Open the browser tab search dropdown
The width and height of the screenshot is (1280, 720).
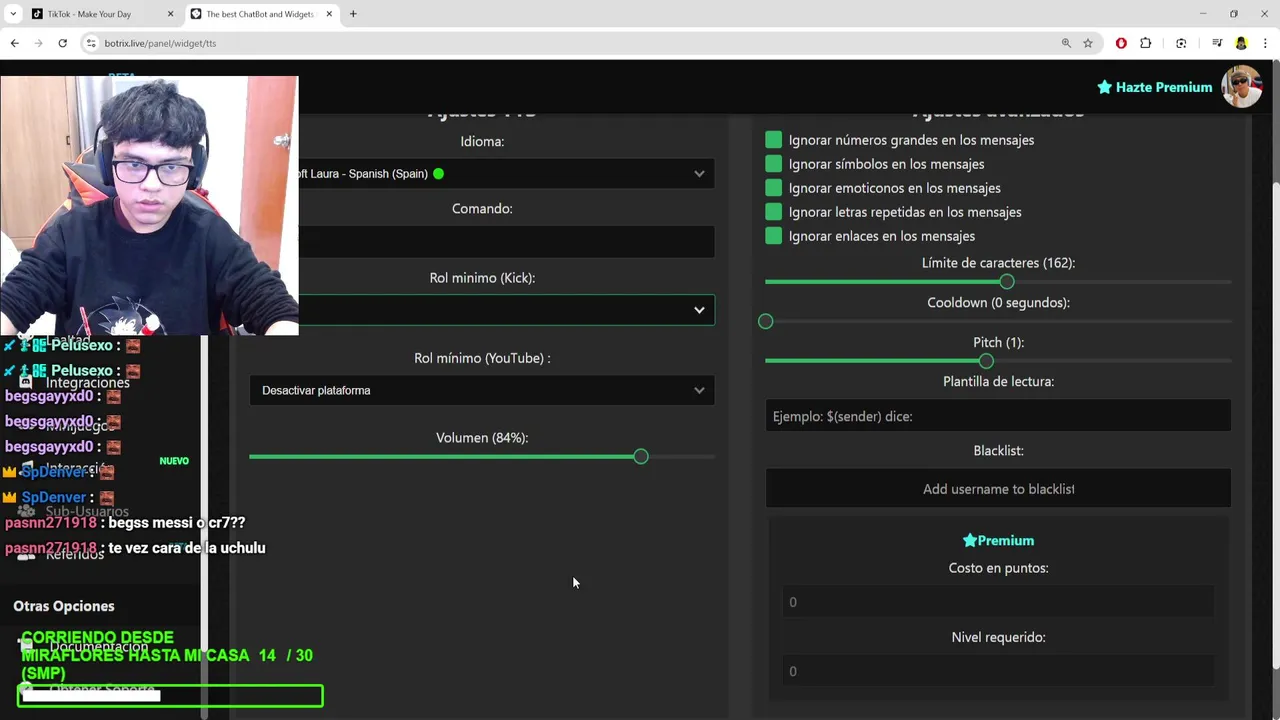coord(13,14)
